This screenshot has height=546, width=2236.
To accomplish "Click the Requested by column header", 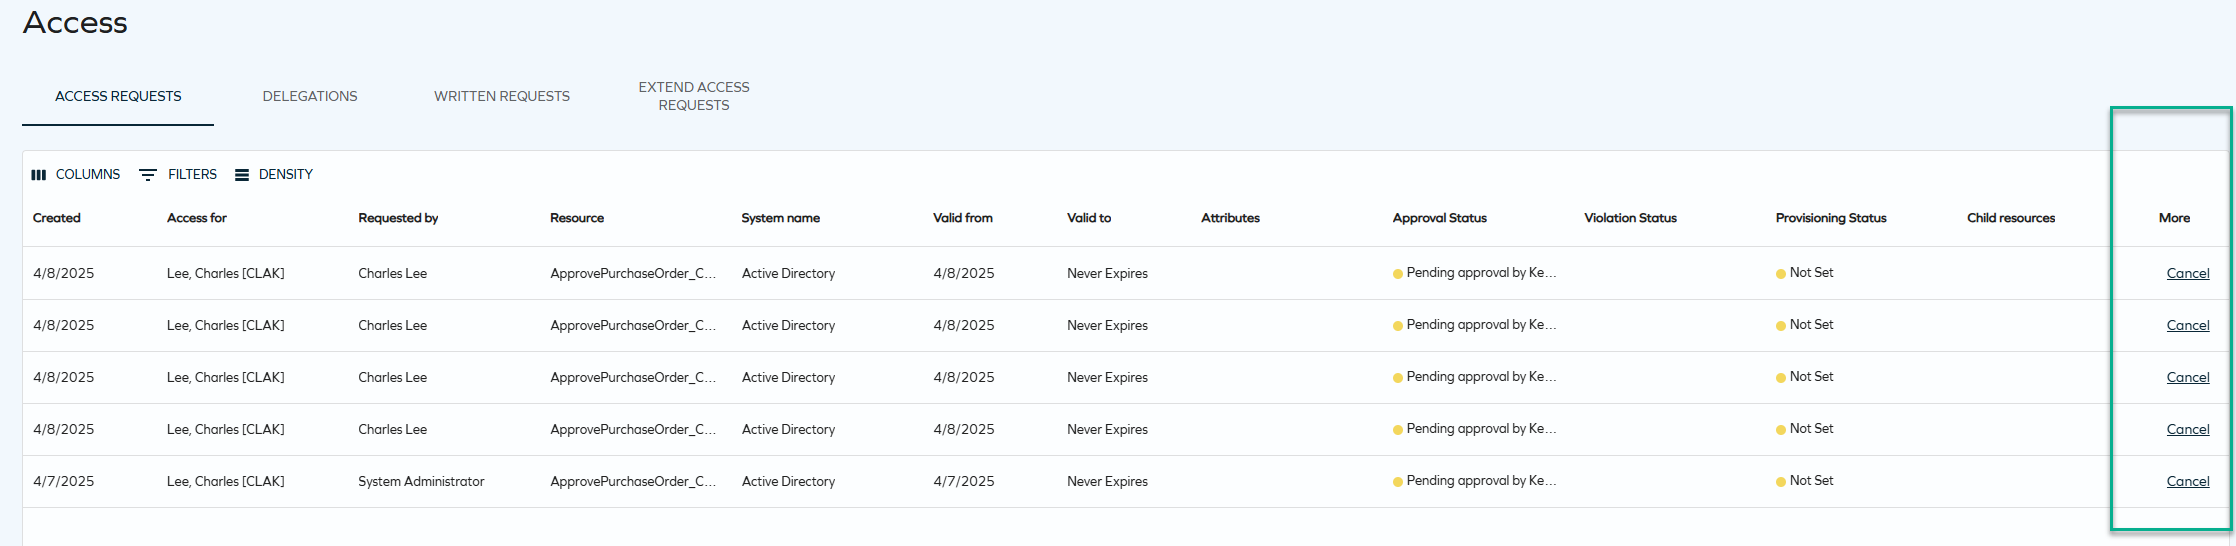I will point(398,218).
